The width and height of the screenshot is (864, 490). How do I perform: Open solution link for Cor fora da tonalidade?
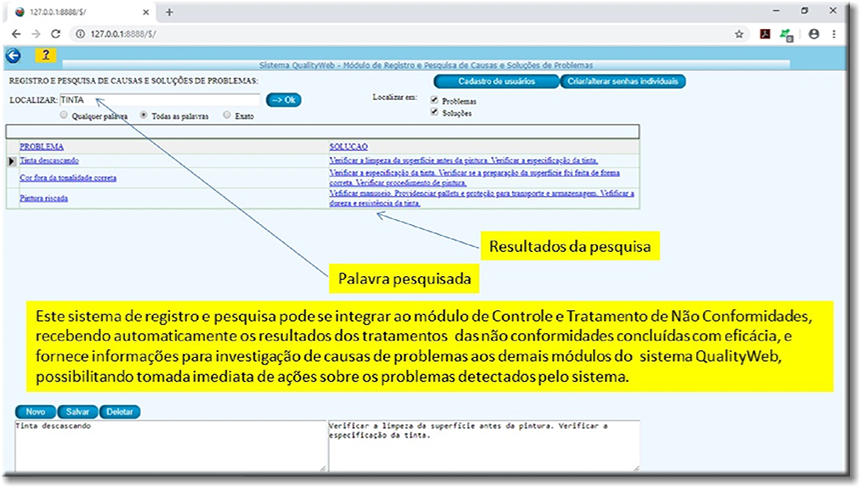tap(475, 177)
